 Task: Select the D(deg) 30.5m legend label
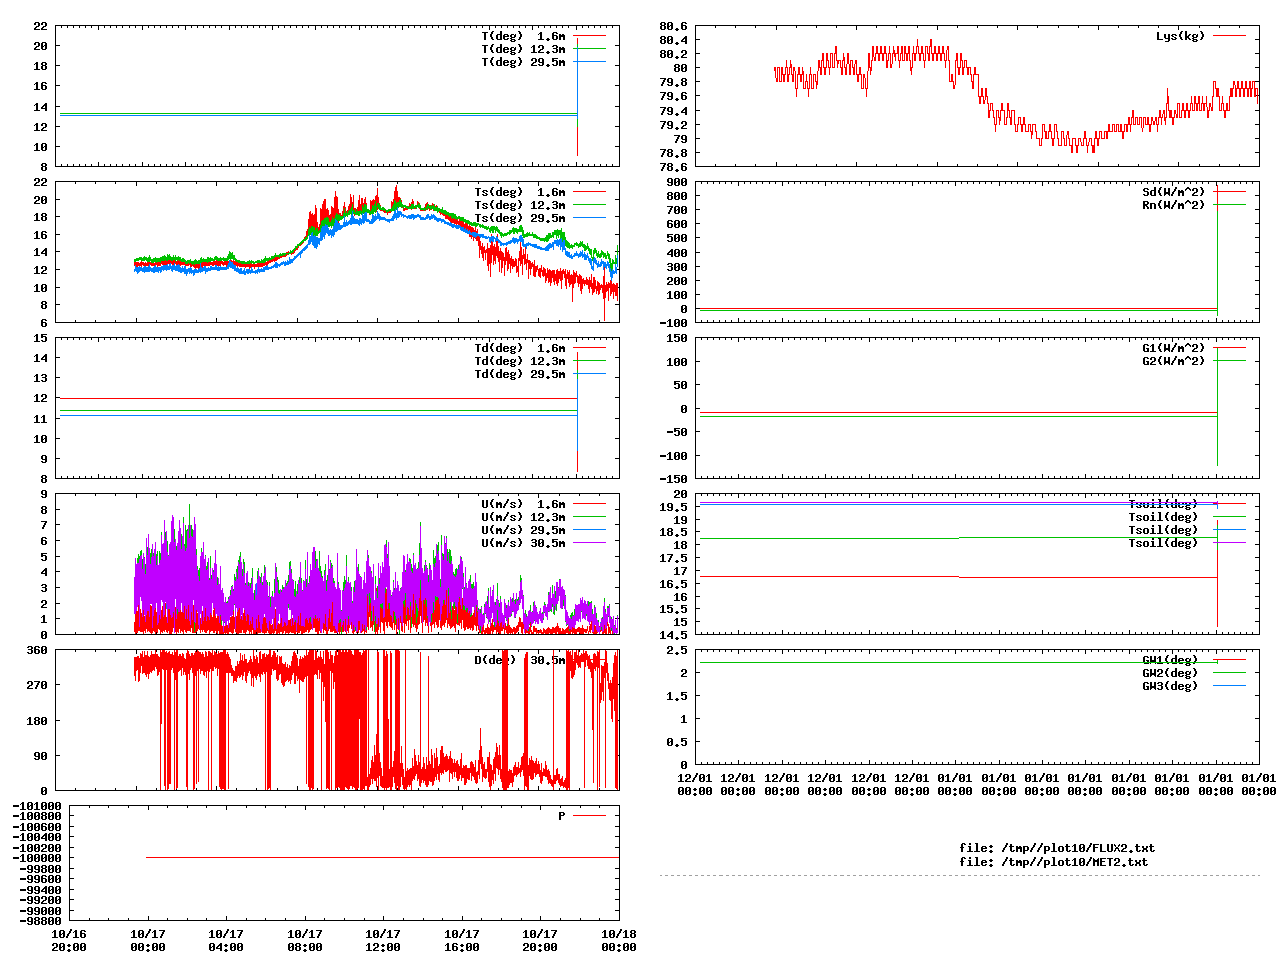[519, 660]
